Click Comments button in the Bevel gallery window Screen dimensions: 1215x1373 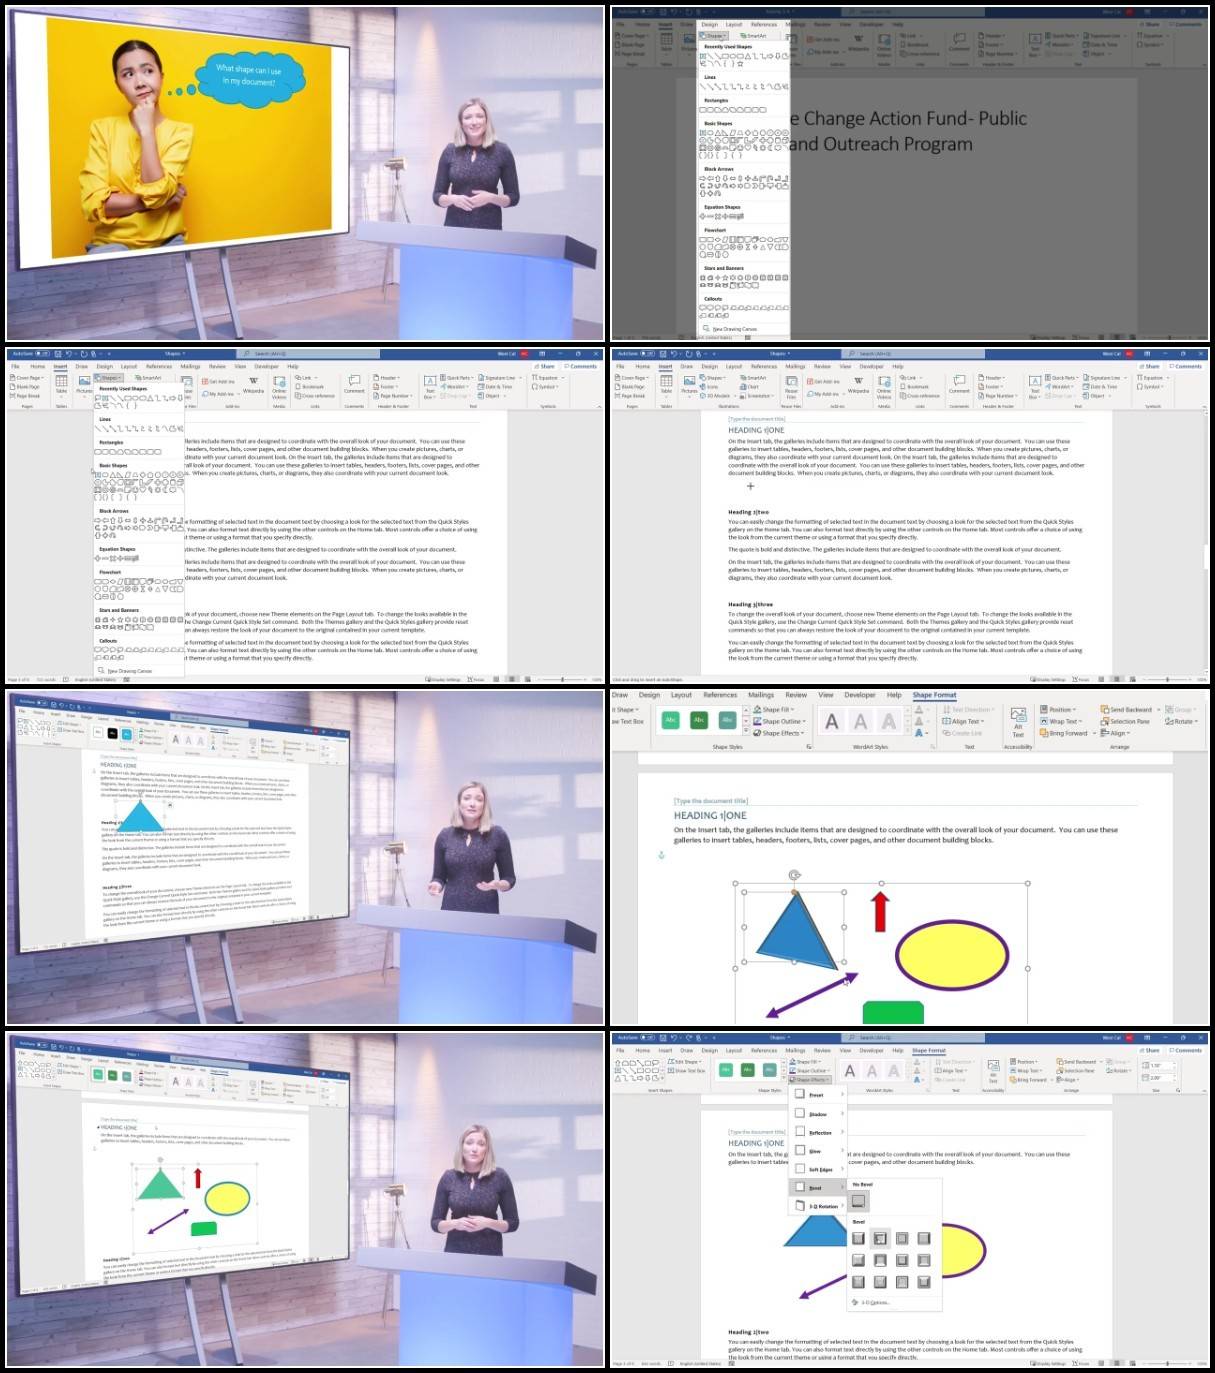click(1186, 1050)
